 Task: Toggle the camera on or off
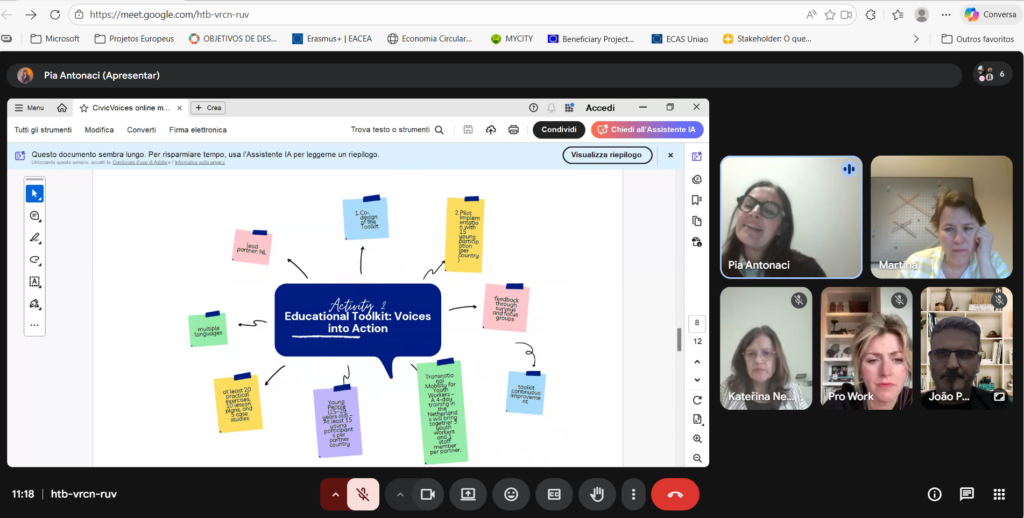click(428, 494)
